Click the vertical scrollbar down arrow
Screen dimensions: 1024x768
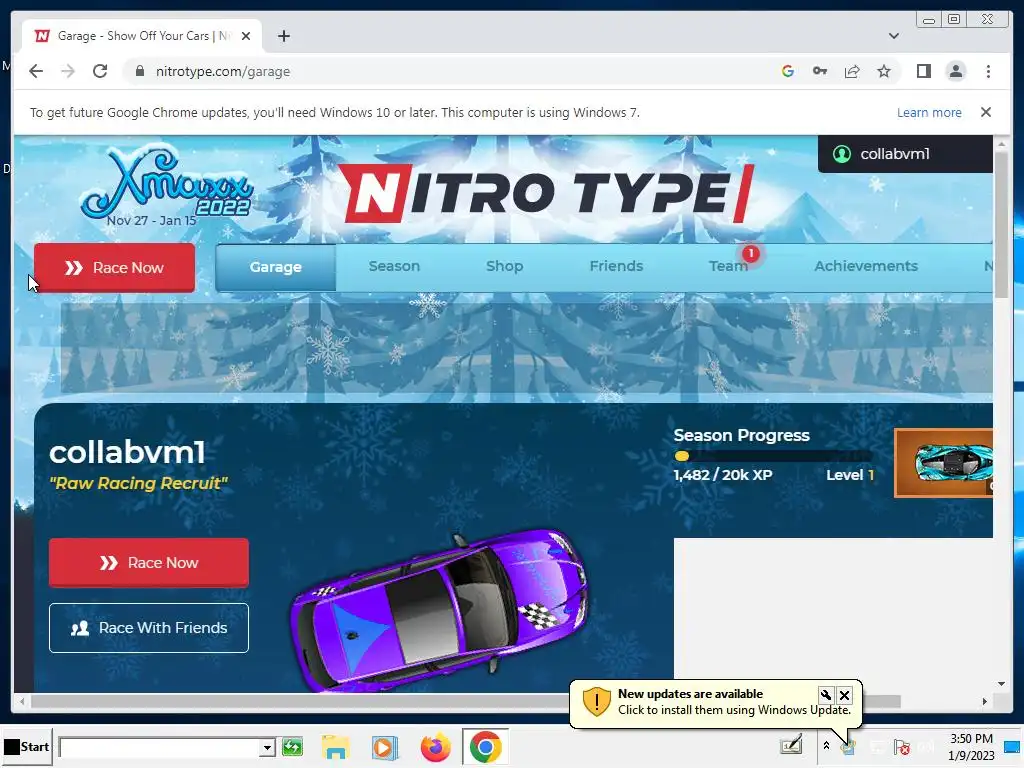1001,684
